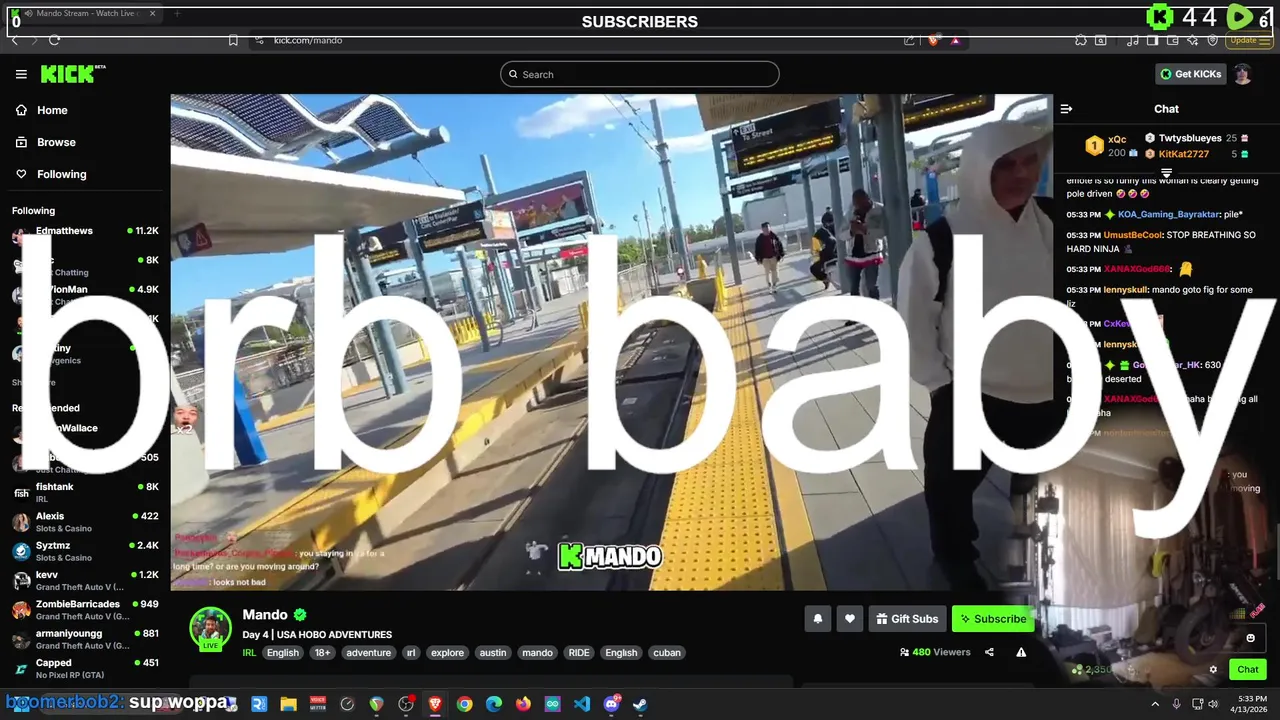Select the explore tag
1280x720 pixels.
[x=447, y=653]
